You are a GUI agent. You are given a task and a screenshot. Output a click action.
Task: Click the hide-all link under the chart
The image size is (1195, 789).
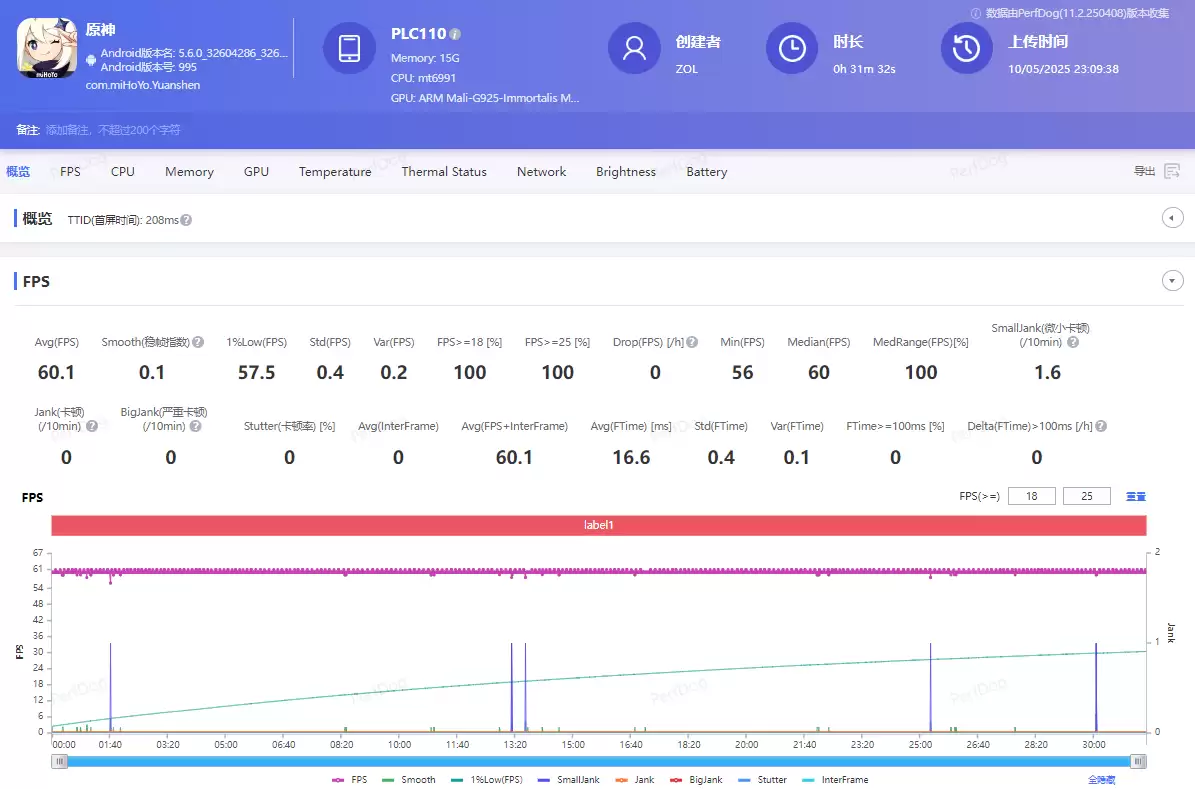[1101, 779]
